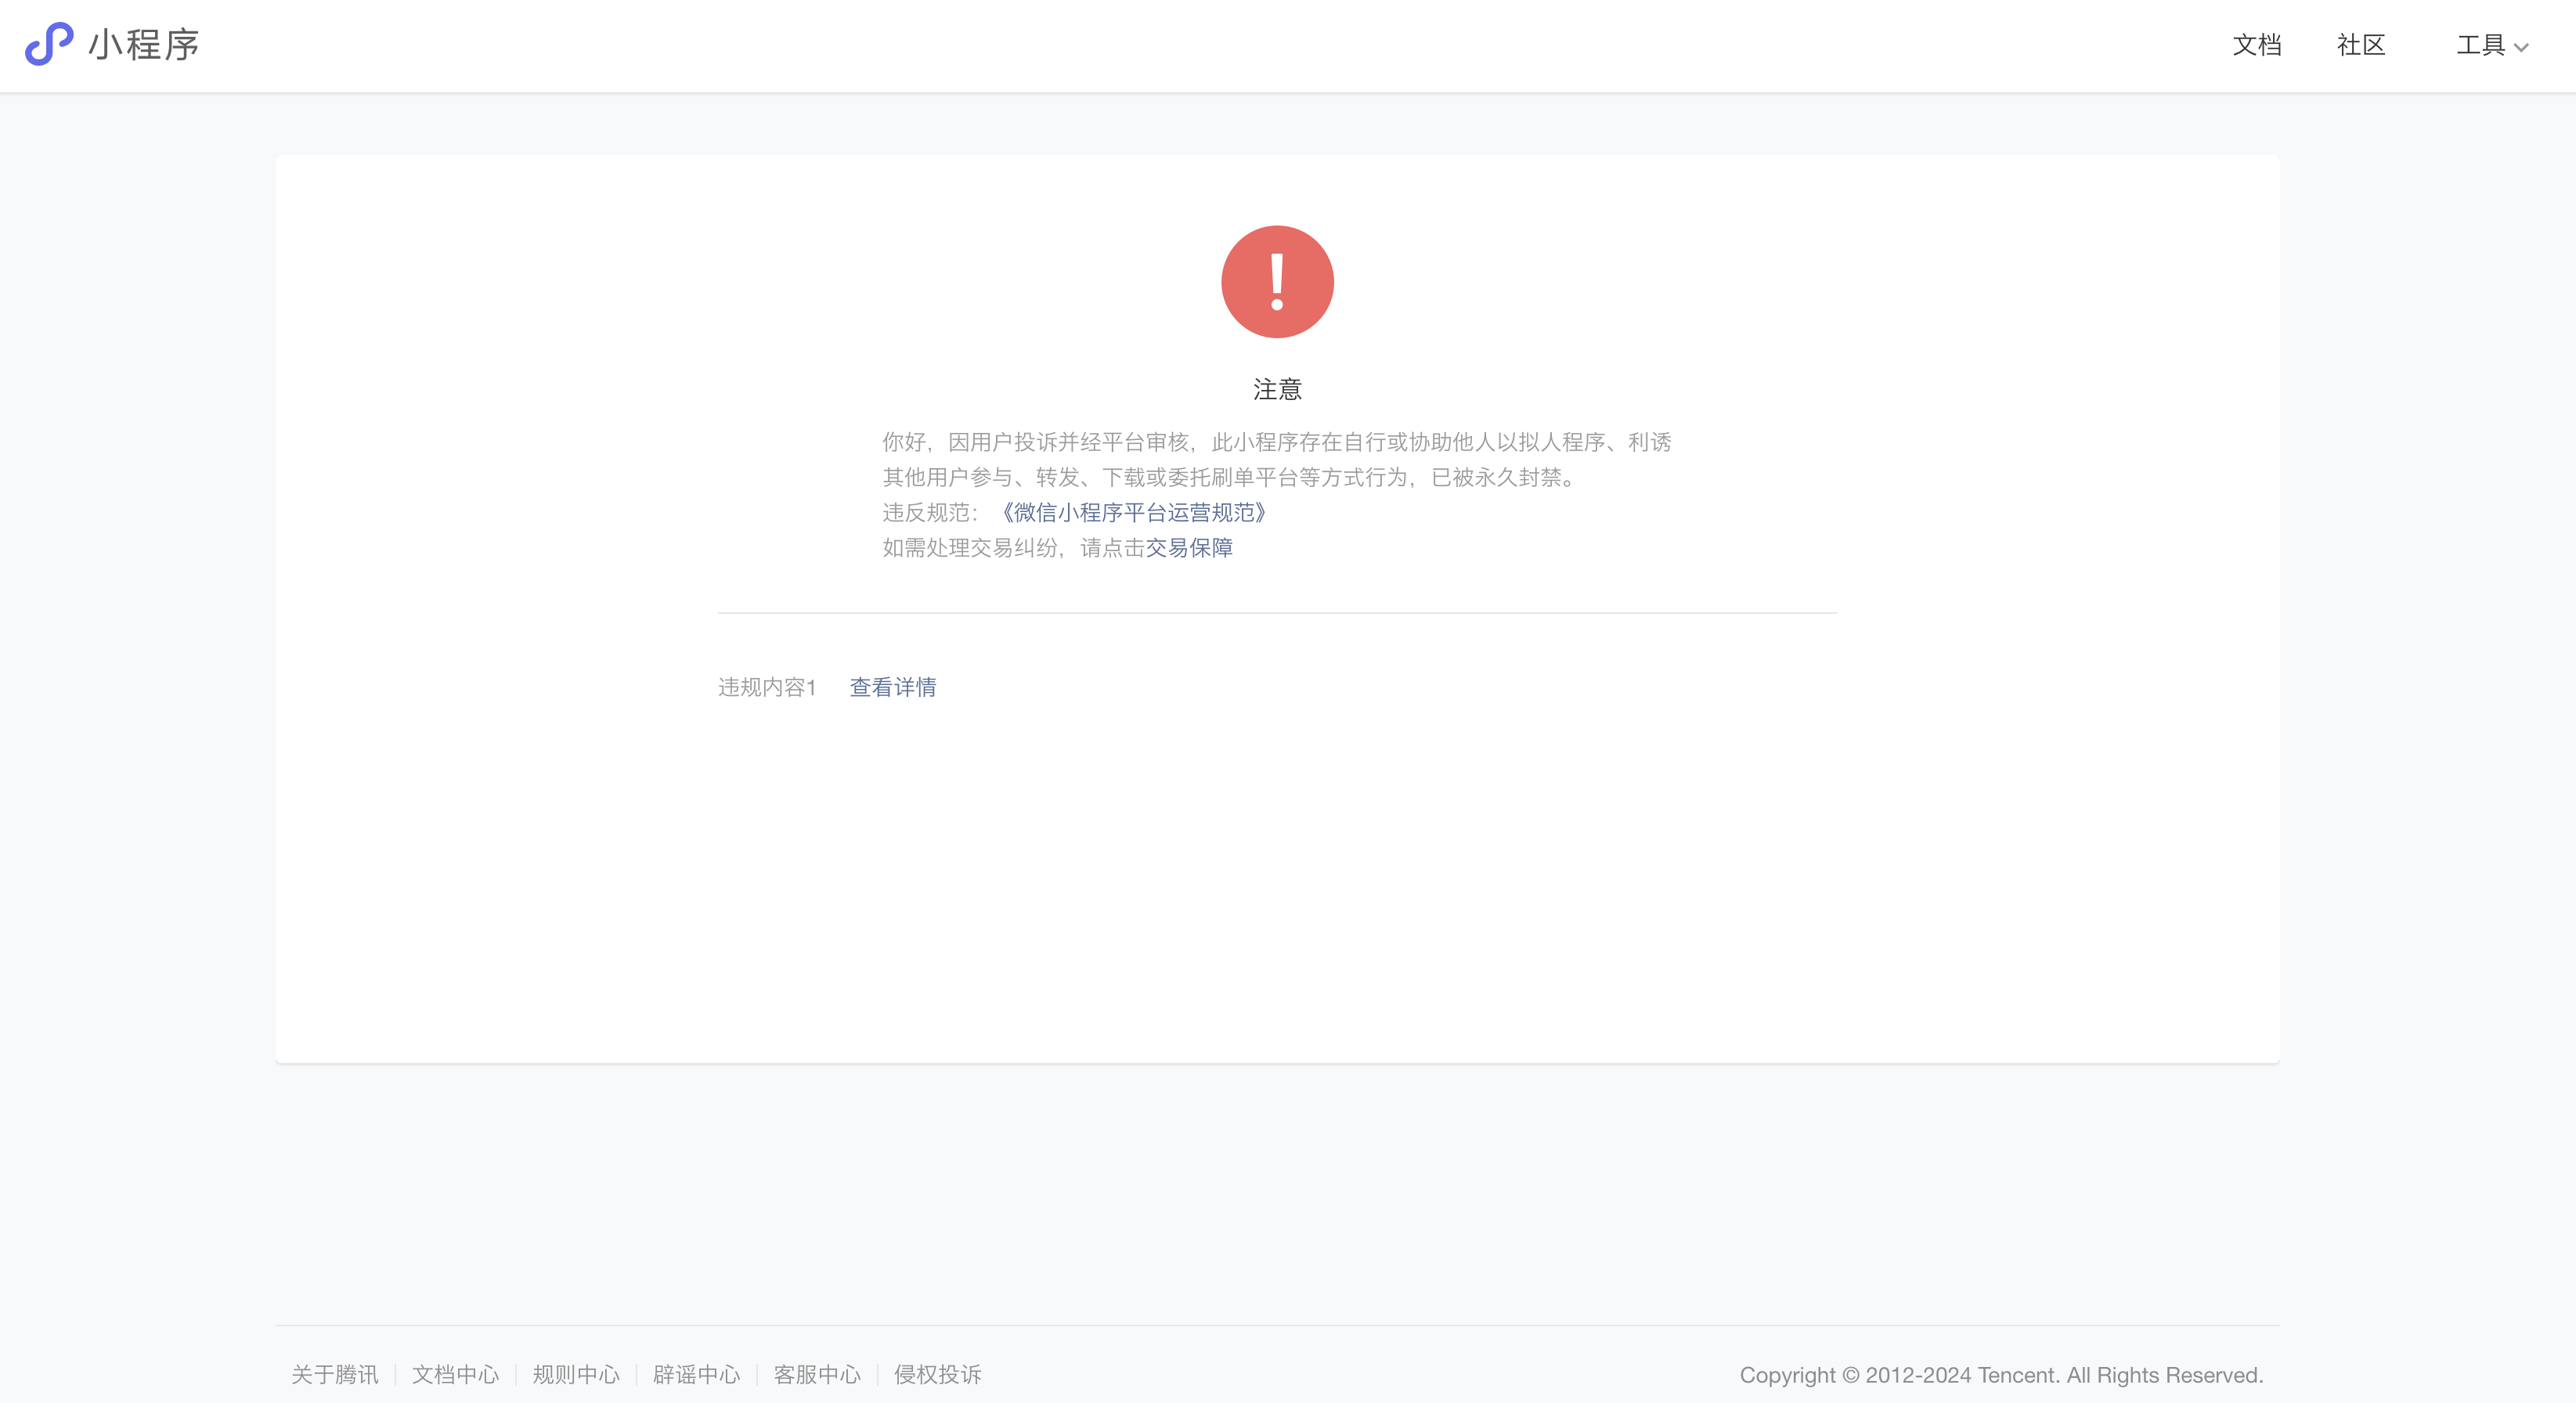Open the 辟谣中心 footer link
This screenshot has height=1403, width=2576.
click(696, 1374)
